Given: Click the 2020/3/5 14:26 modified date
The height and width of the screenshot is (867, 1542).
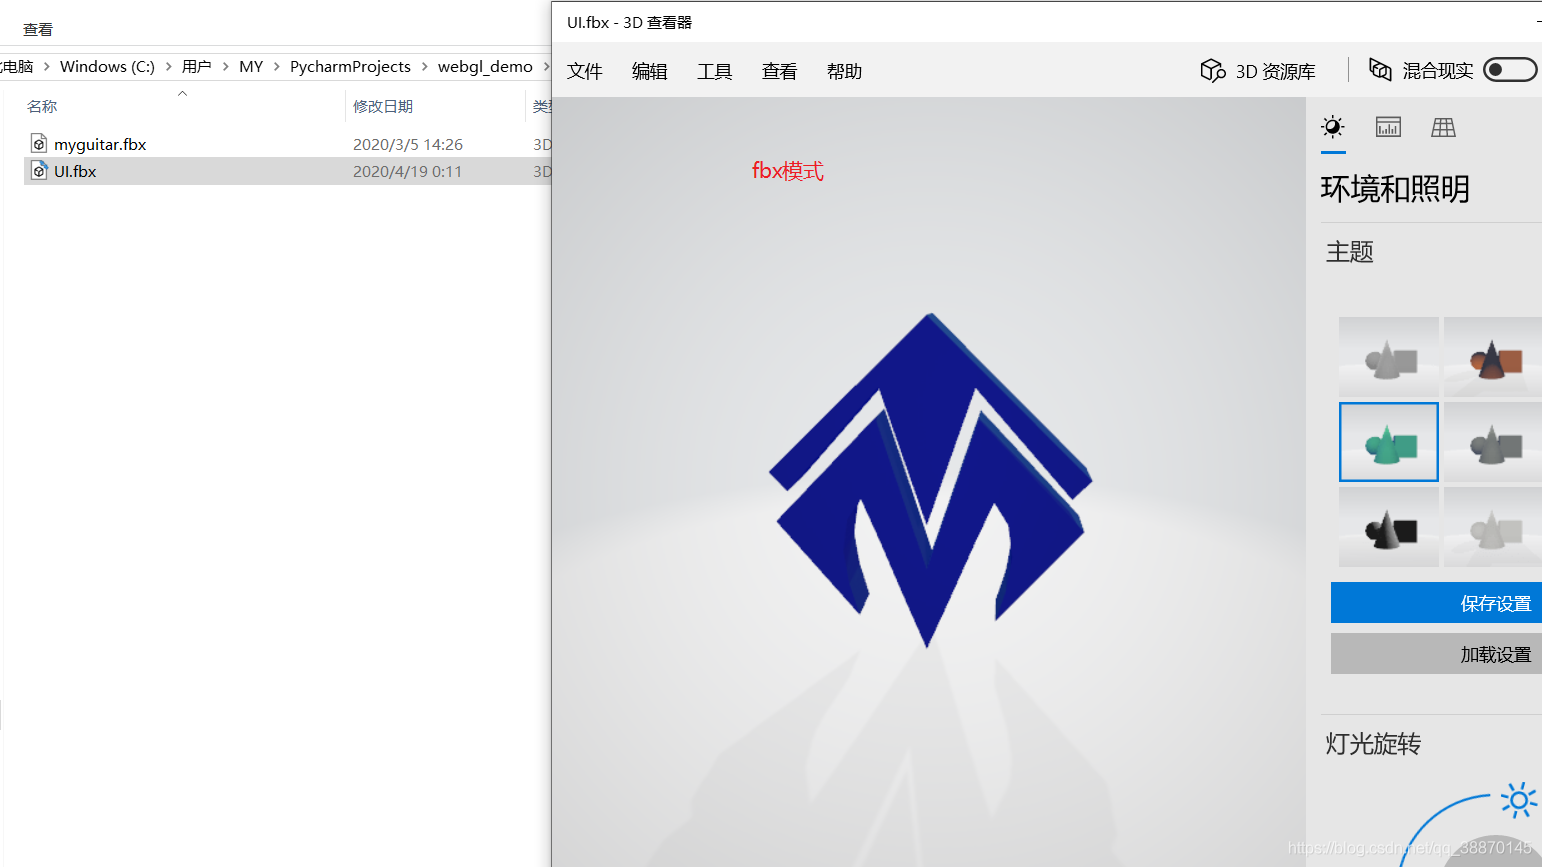Looking at the screenshot, I should click(408, 145).
